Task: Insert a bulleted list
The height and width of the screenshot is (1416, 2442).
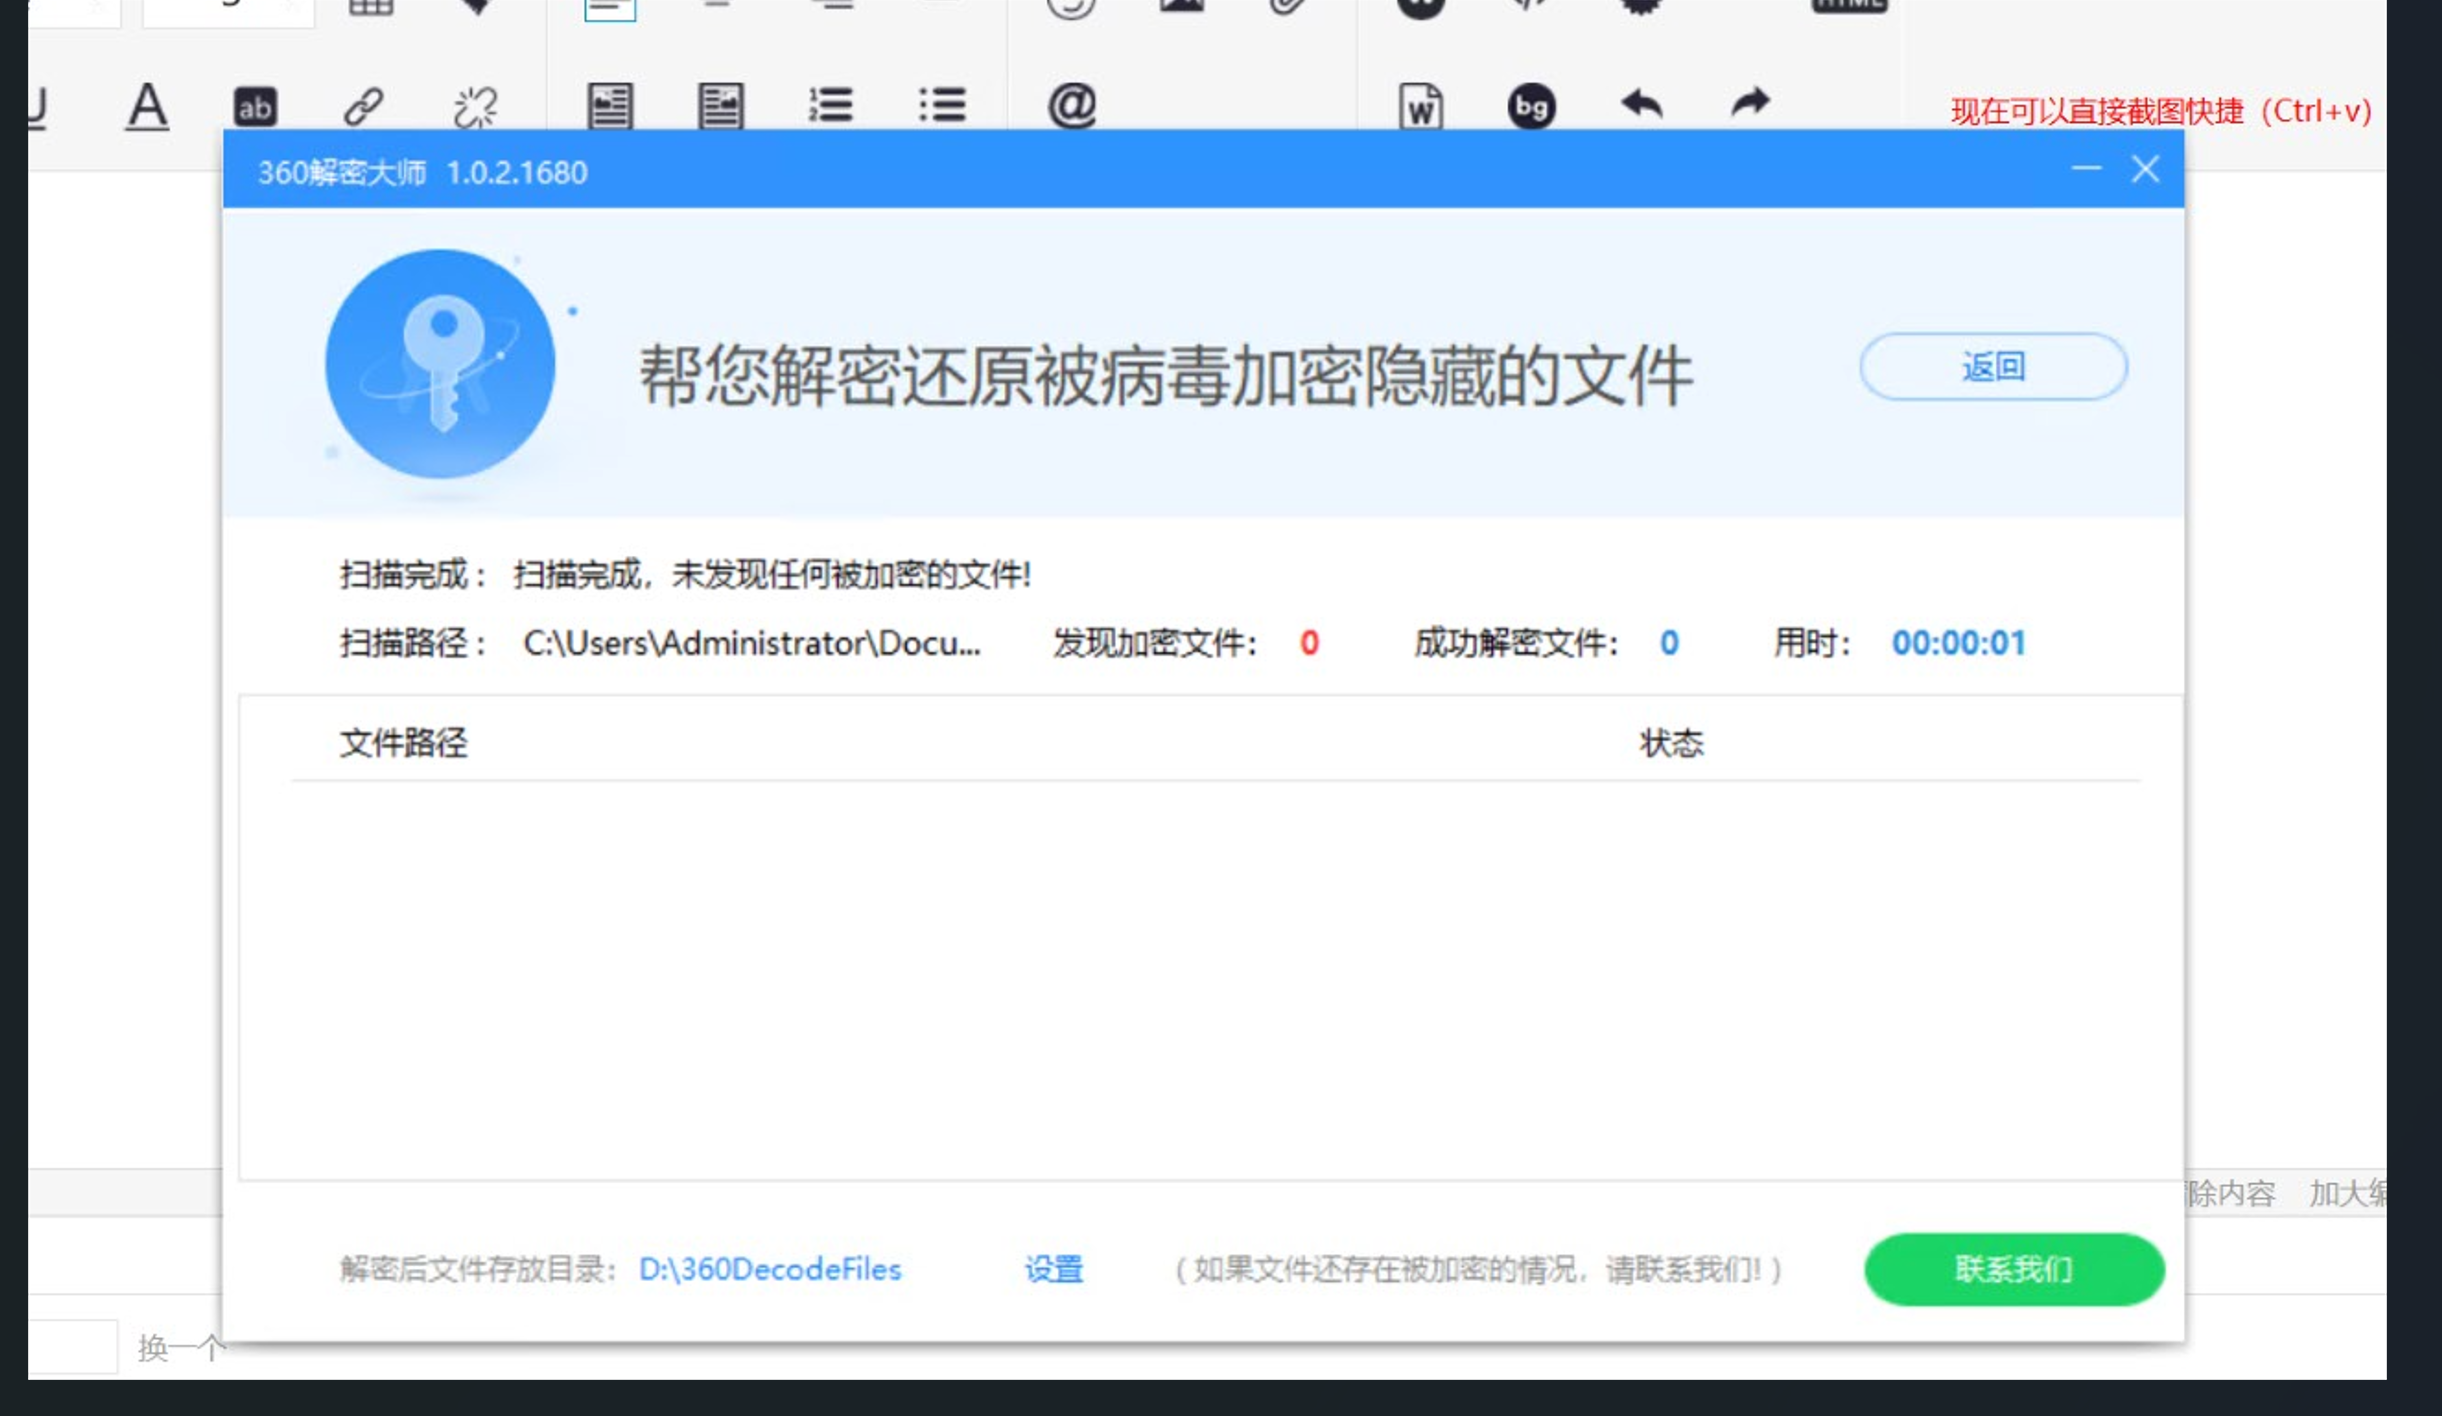Action: tap(942, 104)
